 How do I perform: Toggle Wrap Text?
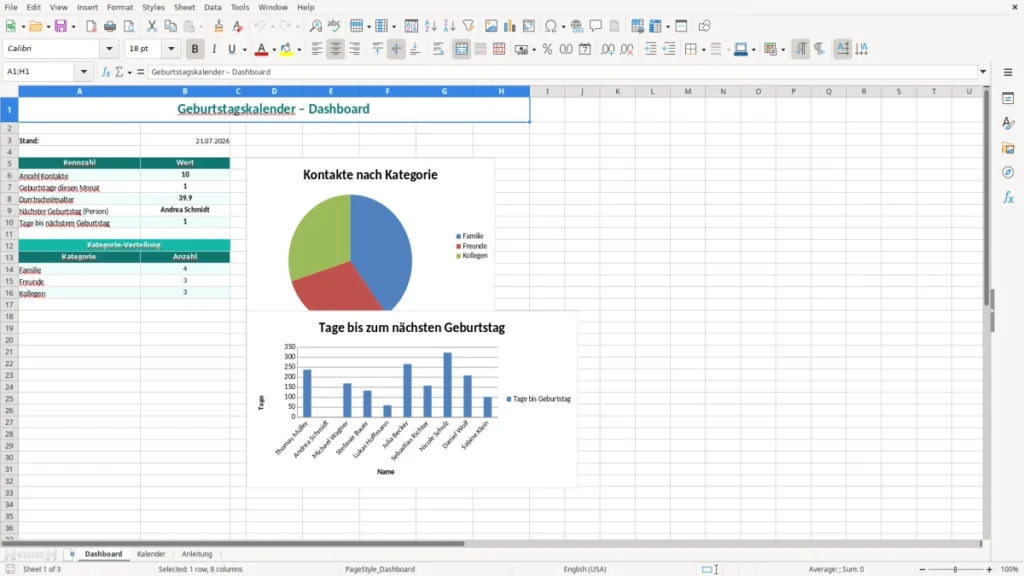(x=438, y=49)
